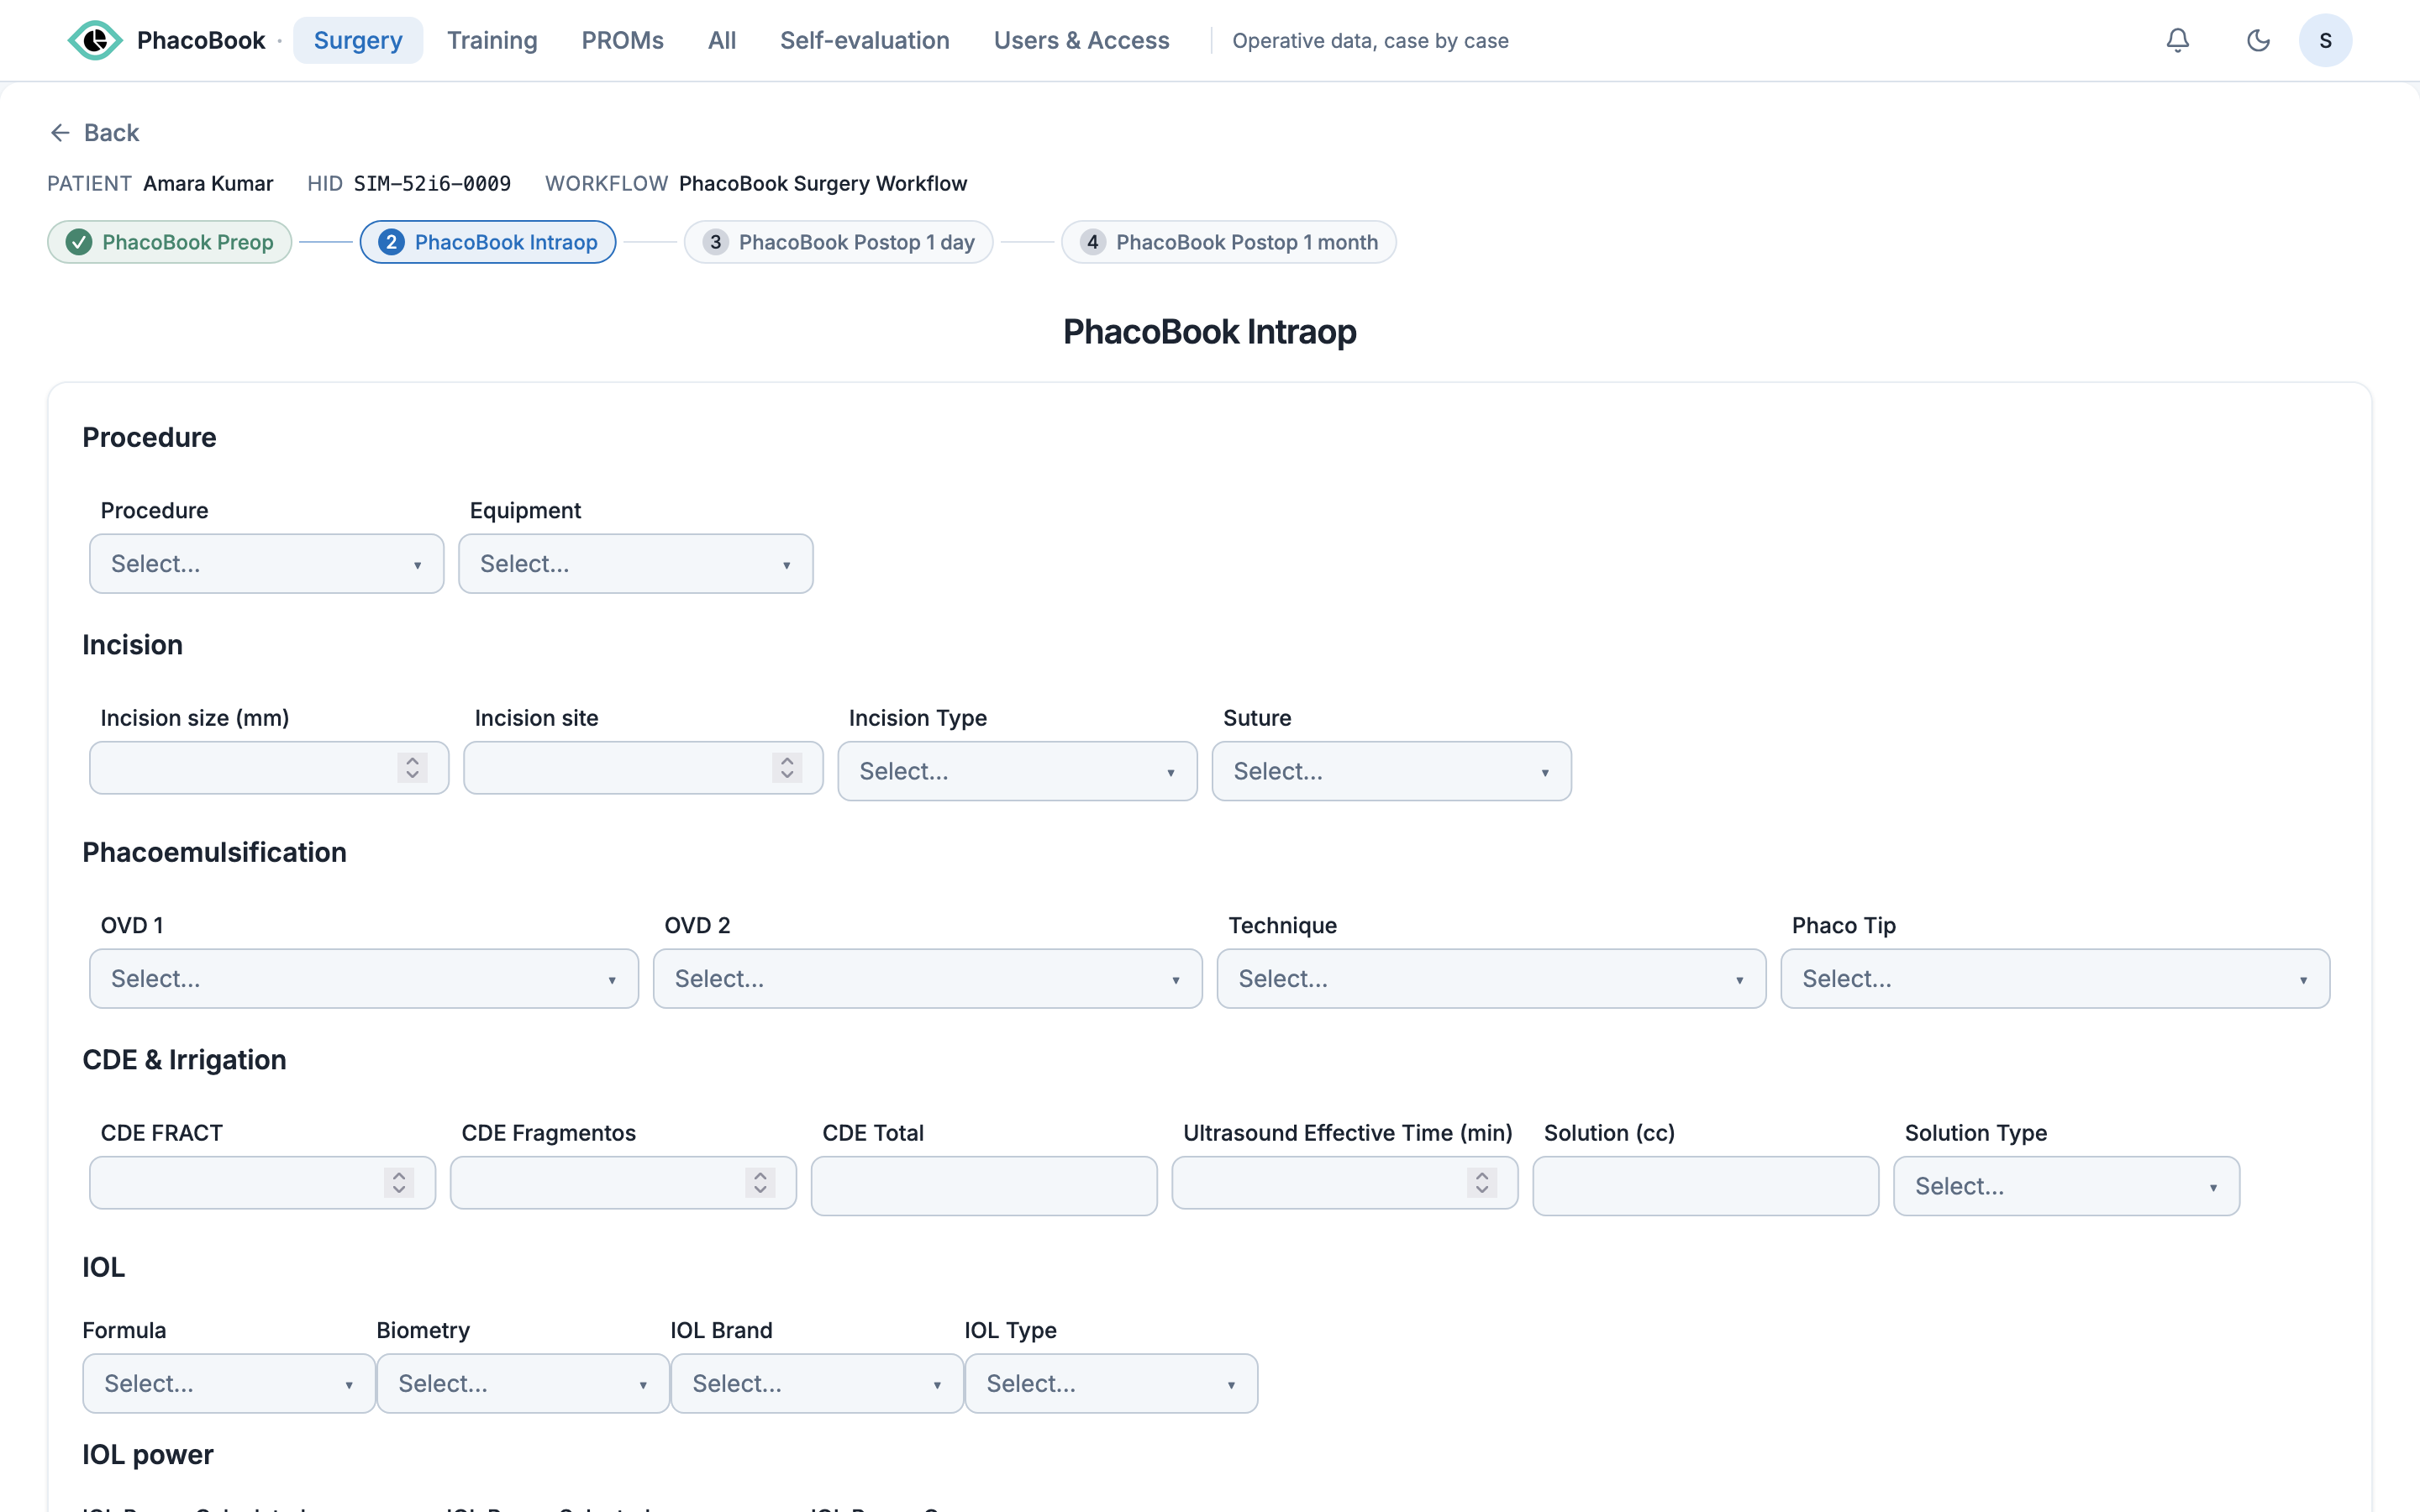Open the OVD 1 dropdown
This screenshot has height=1512, width=2420.
tap(364, 979)
